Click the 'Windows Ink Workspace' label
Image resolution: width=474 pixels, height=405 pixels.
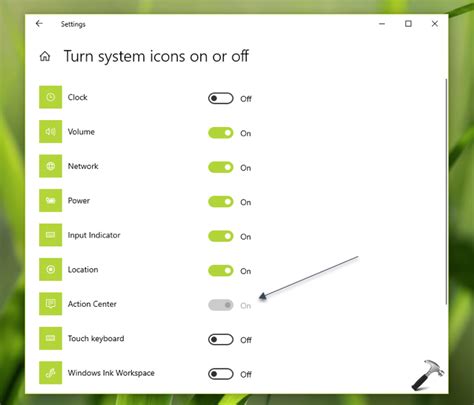point(111,373)
